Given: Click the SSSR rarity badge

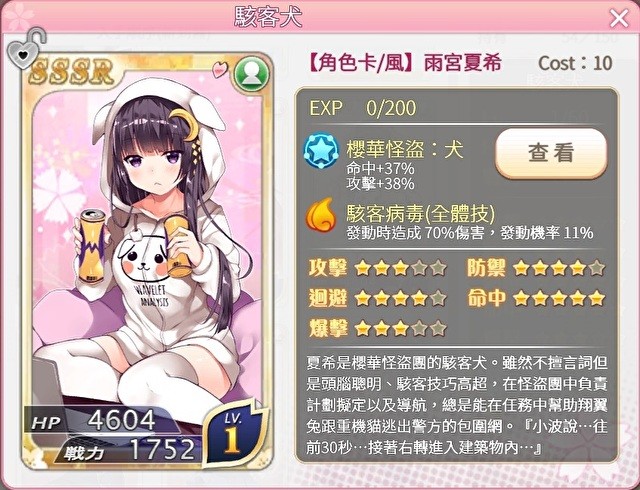Looking at the screenshot, I should [x=71, y=72].
